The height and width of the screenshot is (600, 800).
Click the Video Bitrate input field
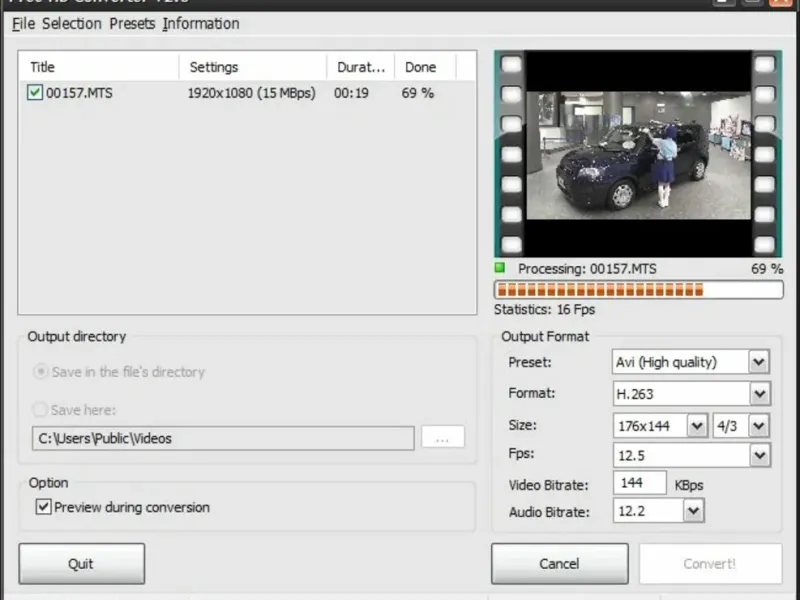[640, 483]
